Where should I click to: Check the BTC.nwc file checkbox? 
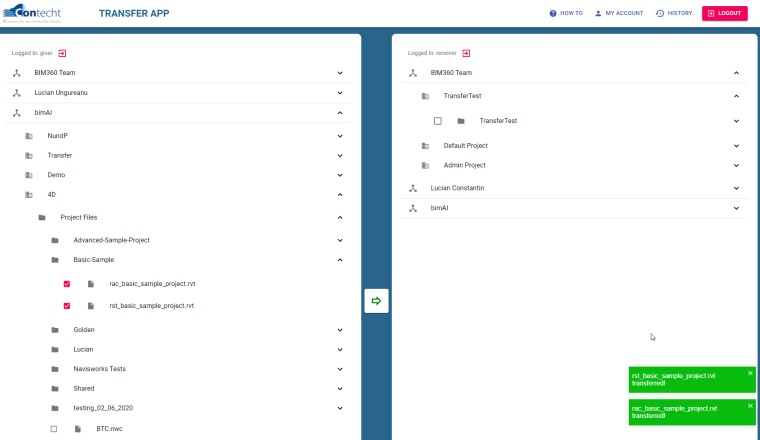pos(54,429)
